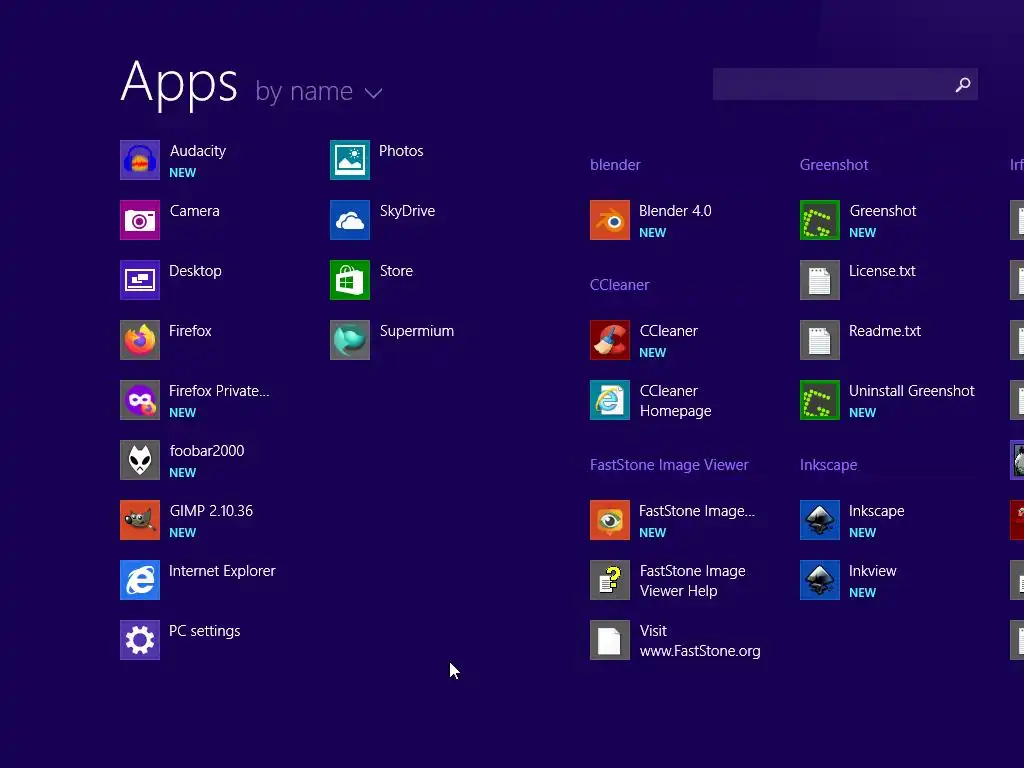1024x768 pixels.
Task: Click the 'Inkview' label text
Action: click(872, 571)
